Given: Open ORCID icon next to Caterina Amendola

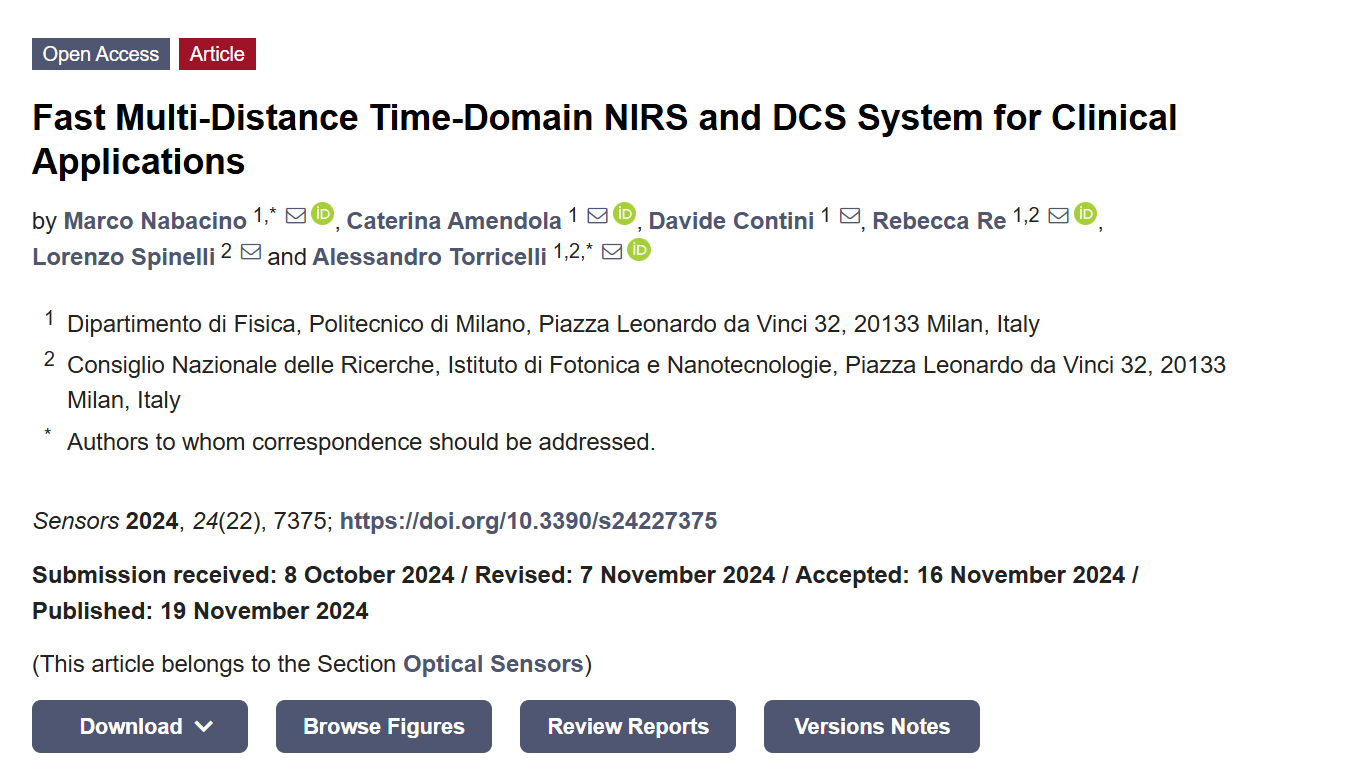Looking at the screenshot, I should click(624, 214).
